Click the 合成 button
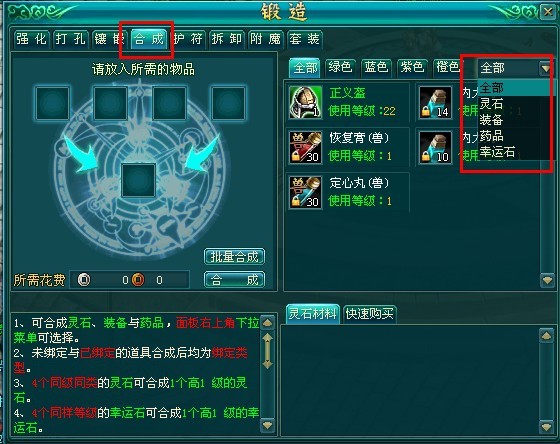Screen dimensions: 560x444 pos(234,280)
